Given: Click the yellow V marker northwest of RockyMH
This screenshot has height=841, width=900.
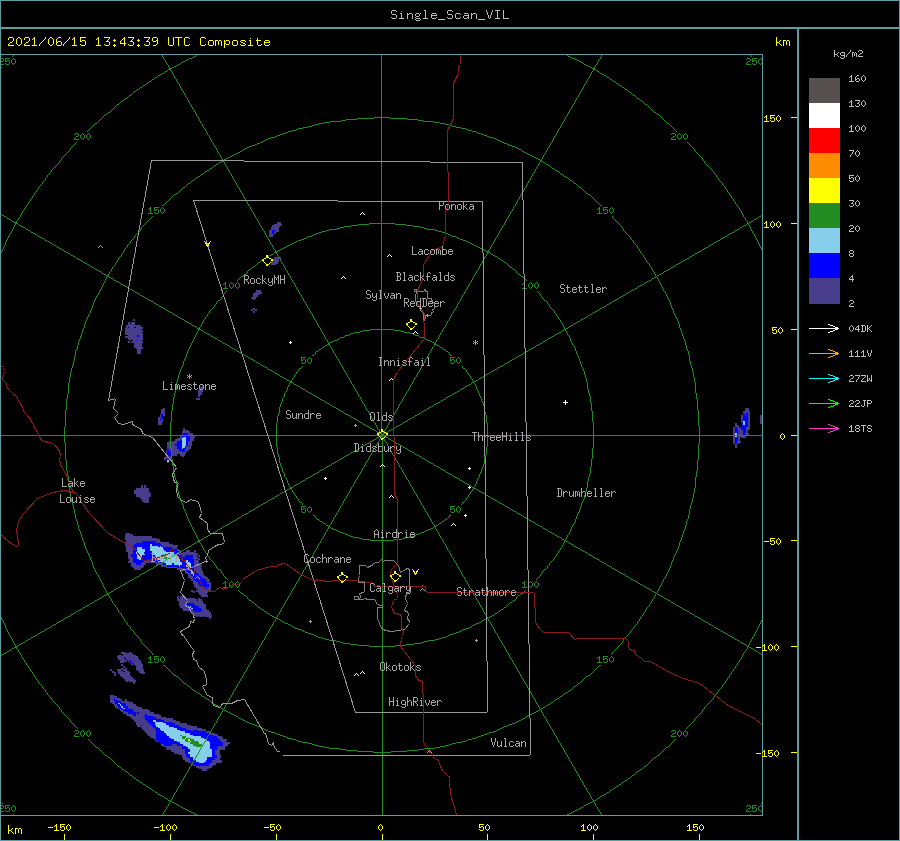Looking at the screenshot, I should pyautogui.click(x=208, y=244).
